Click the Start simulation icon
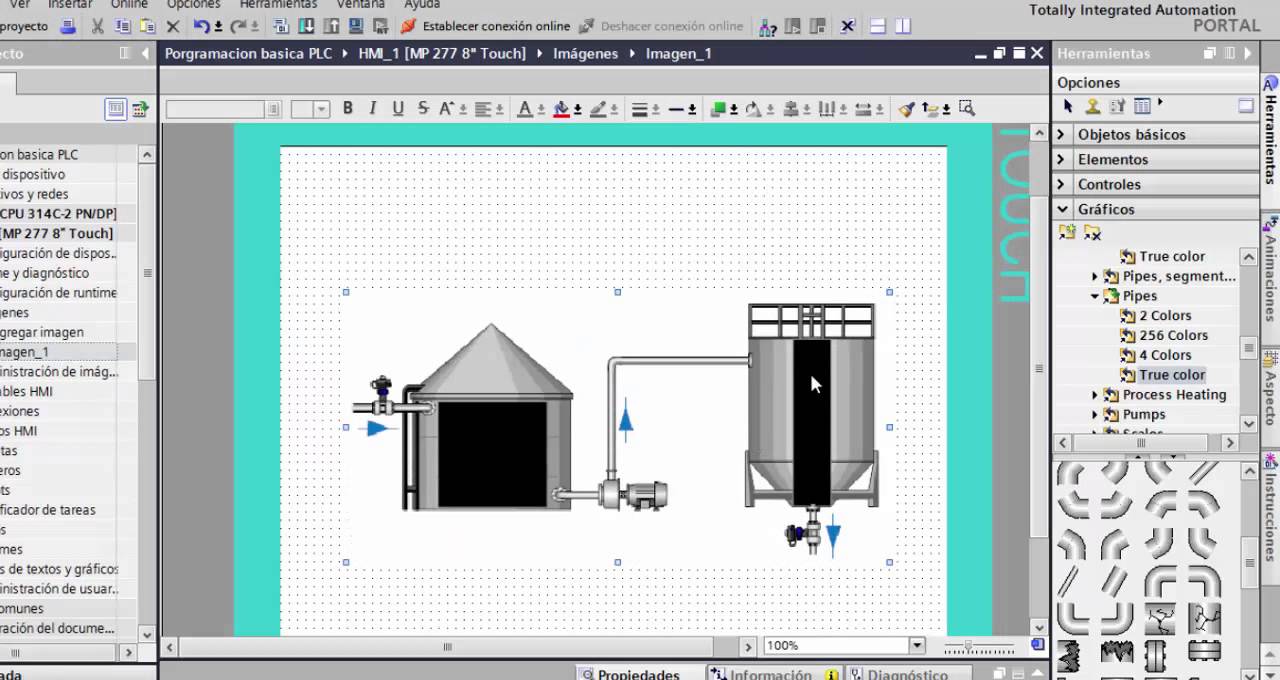 [355, 26]
